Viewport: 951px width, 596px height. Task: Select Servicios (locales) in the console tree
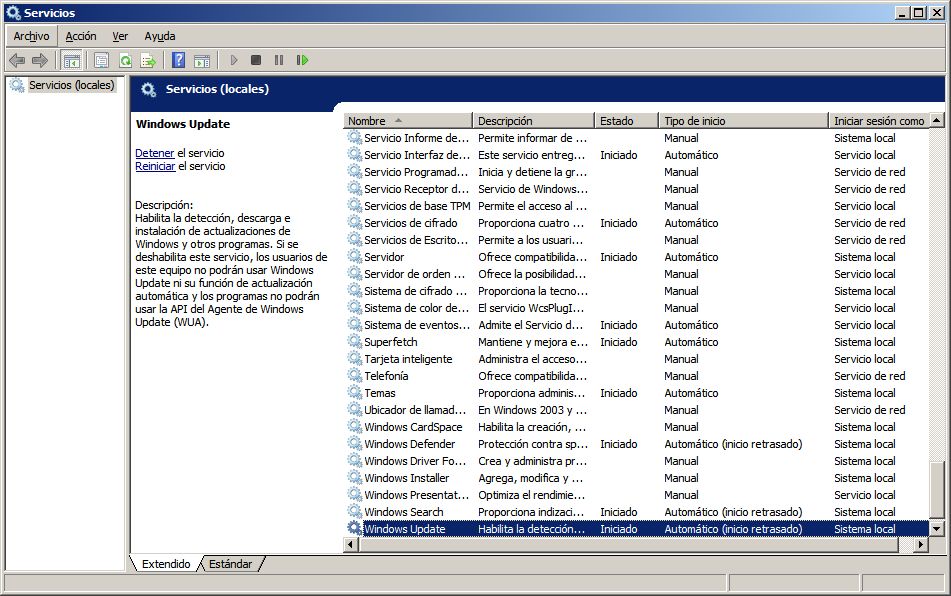(x=71, y=85)
